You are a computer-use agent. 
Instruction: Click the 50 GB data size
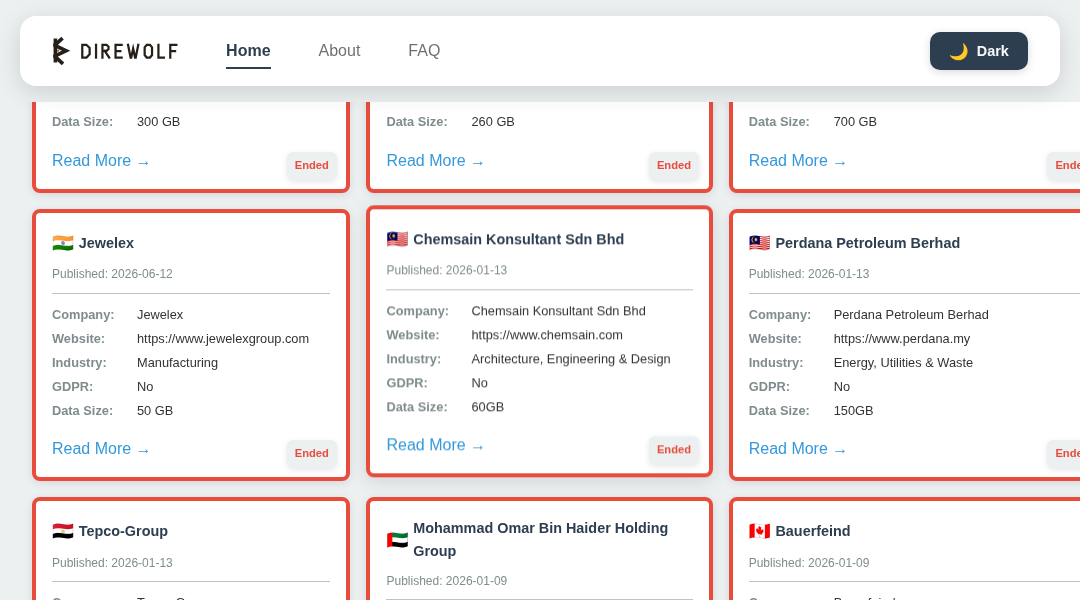pos(155,411)
